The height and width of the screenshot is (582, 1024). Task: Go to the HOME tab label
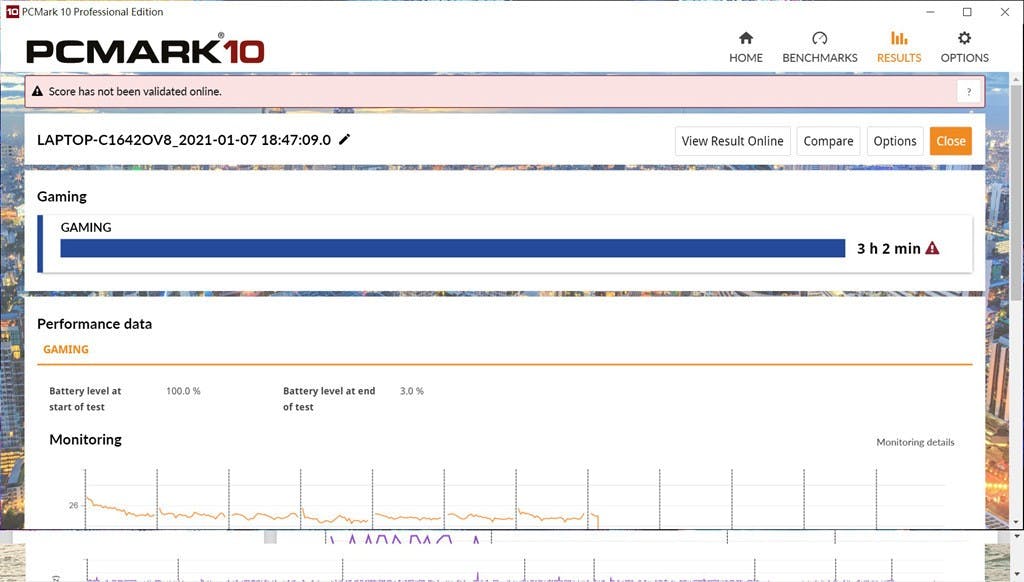746,57
